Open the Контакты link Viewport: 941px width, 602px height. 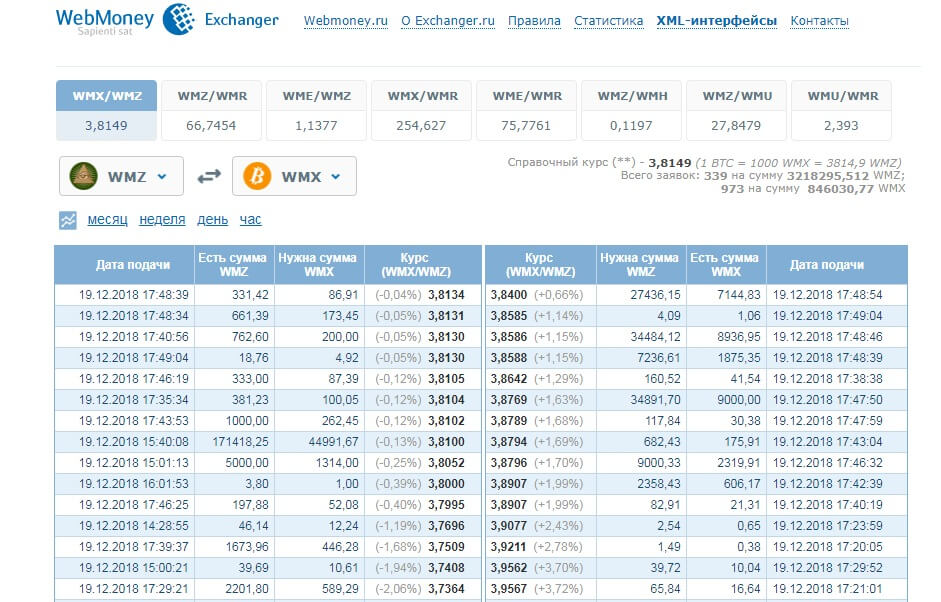click(819, 21)
